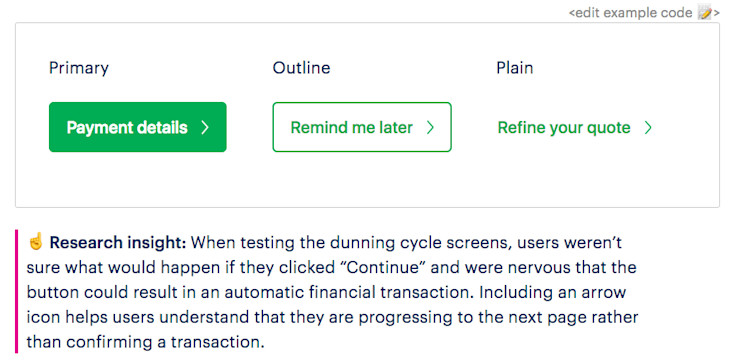Click the quoted word Continue in the paragraph

coord(385,268)
